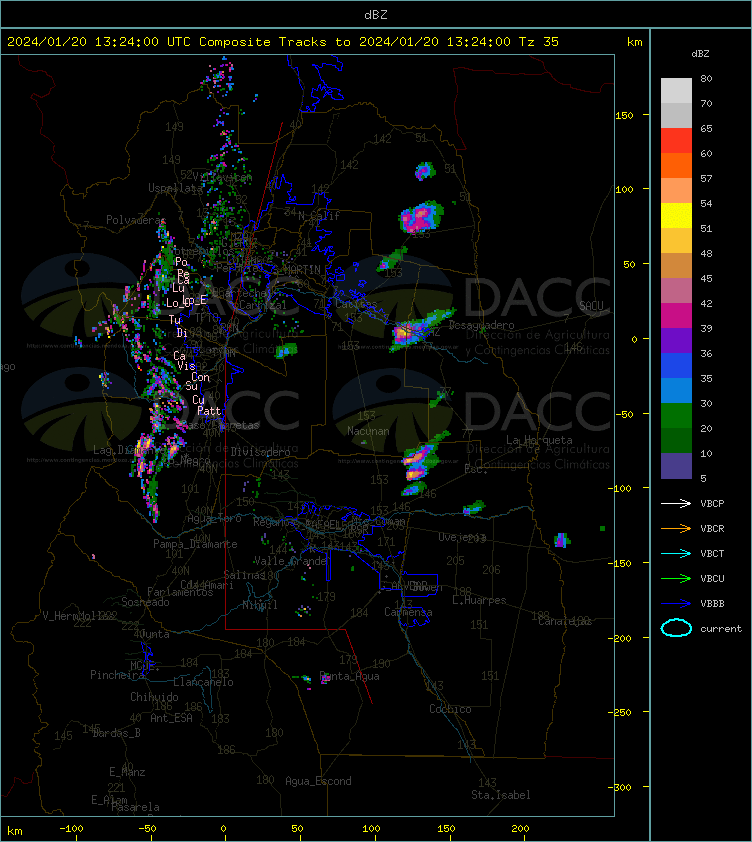752x842 pixels.
Task: Click the 'dBZ' heading above the color scale
Action: coord(700,54)
